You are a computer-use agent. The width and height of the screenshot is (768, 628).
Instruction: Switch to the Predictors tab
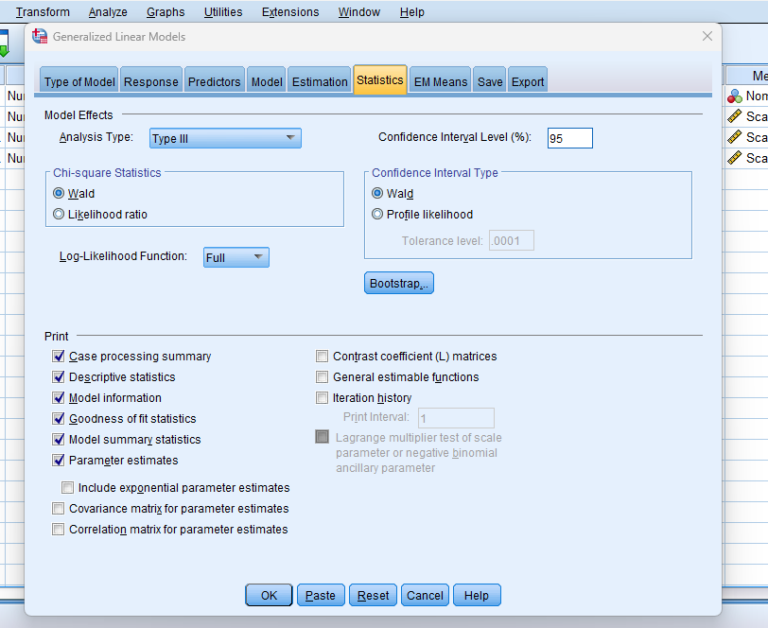pyautogui.click(x=215, y=81)
